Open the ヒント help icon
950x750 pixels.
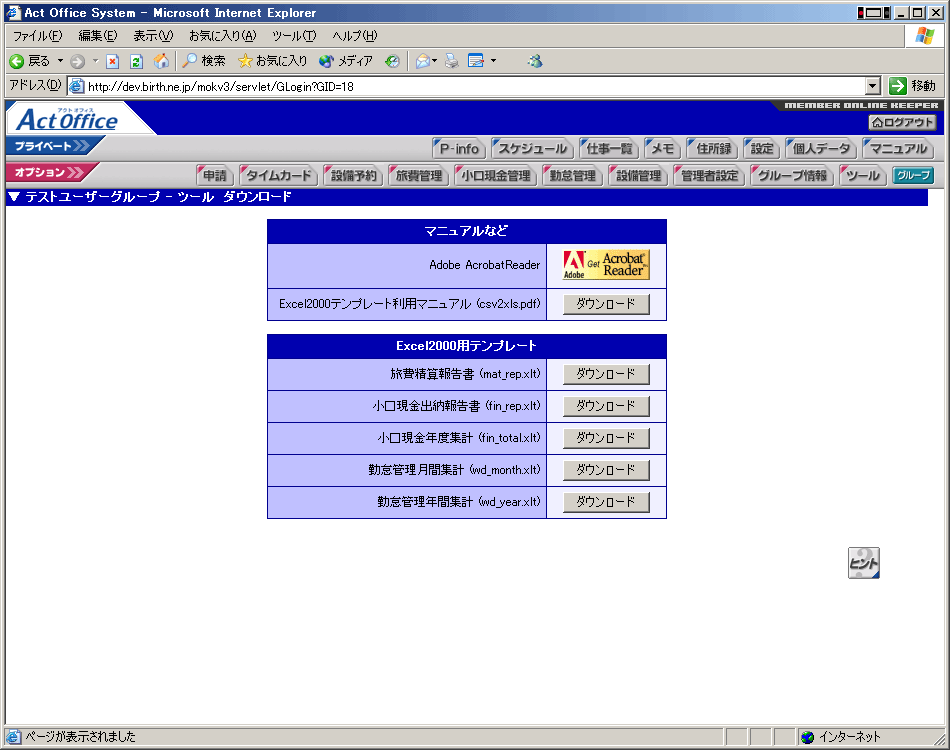tap(863, 563)
